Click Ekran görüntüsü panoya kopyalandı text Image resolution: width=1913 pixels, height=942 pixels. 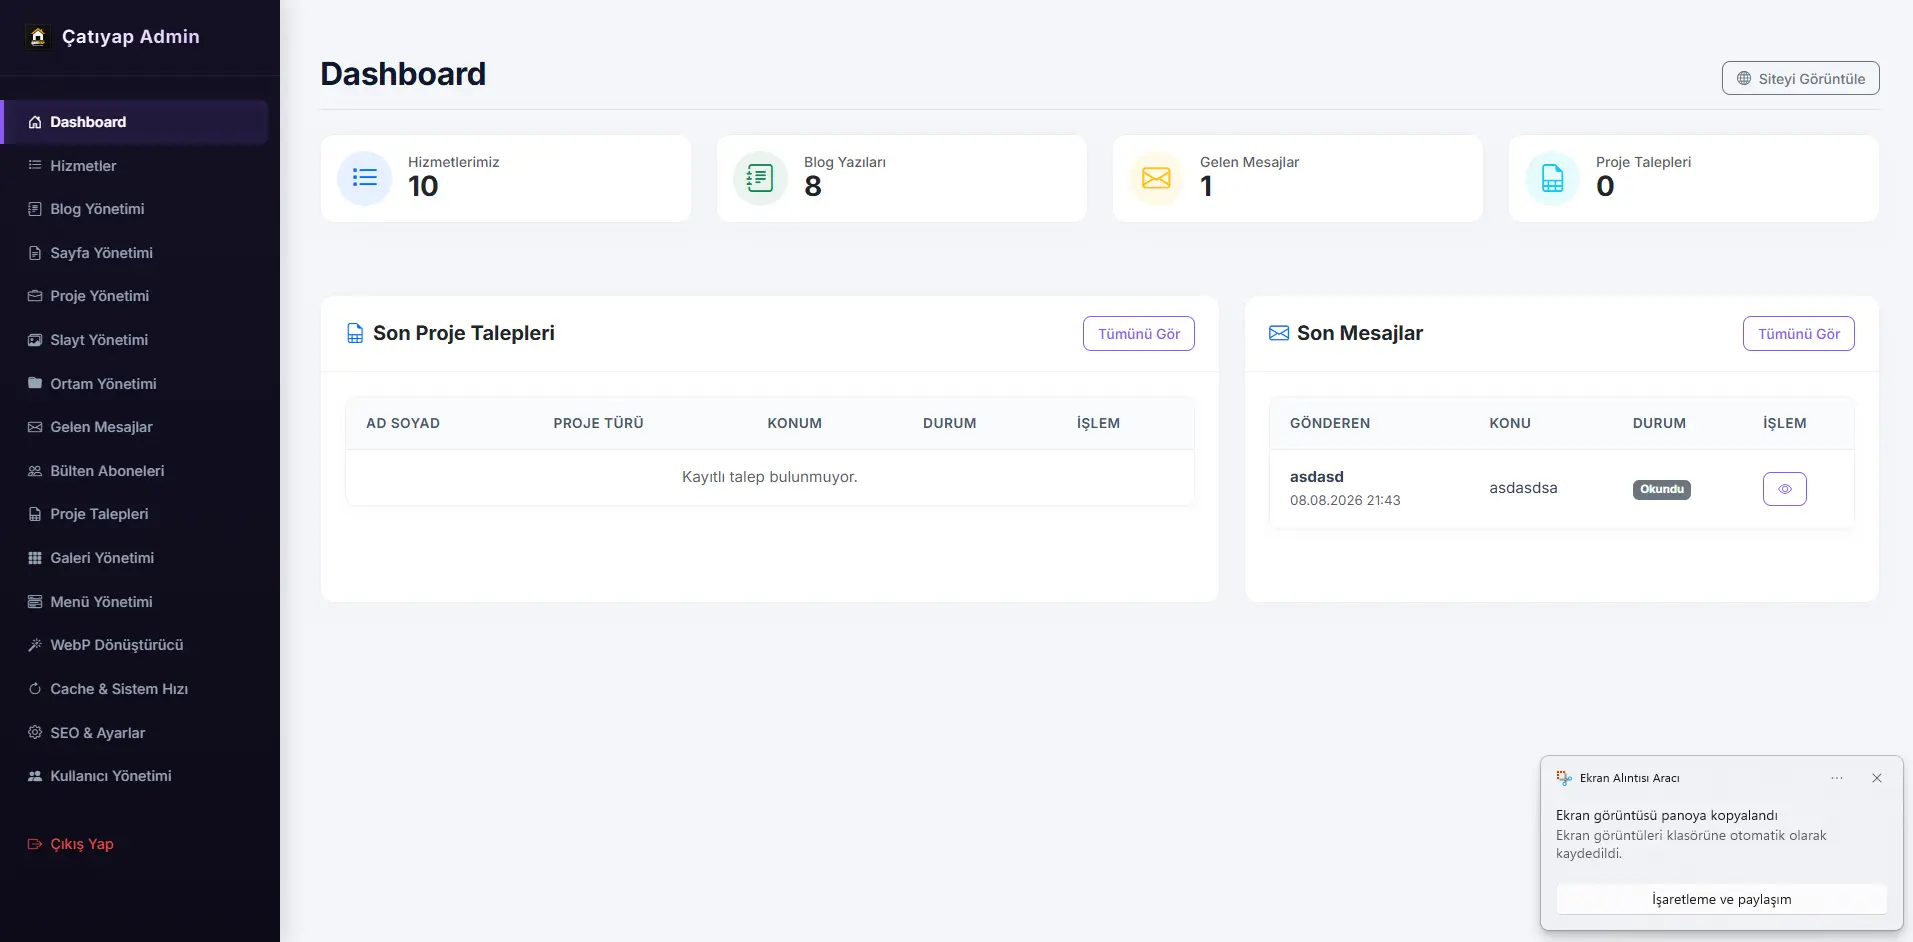pyautogui.click(x=1666, y=815)
